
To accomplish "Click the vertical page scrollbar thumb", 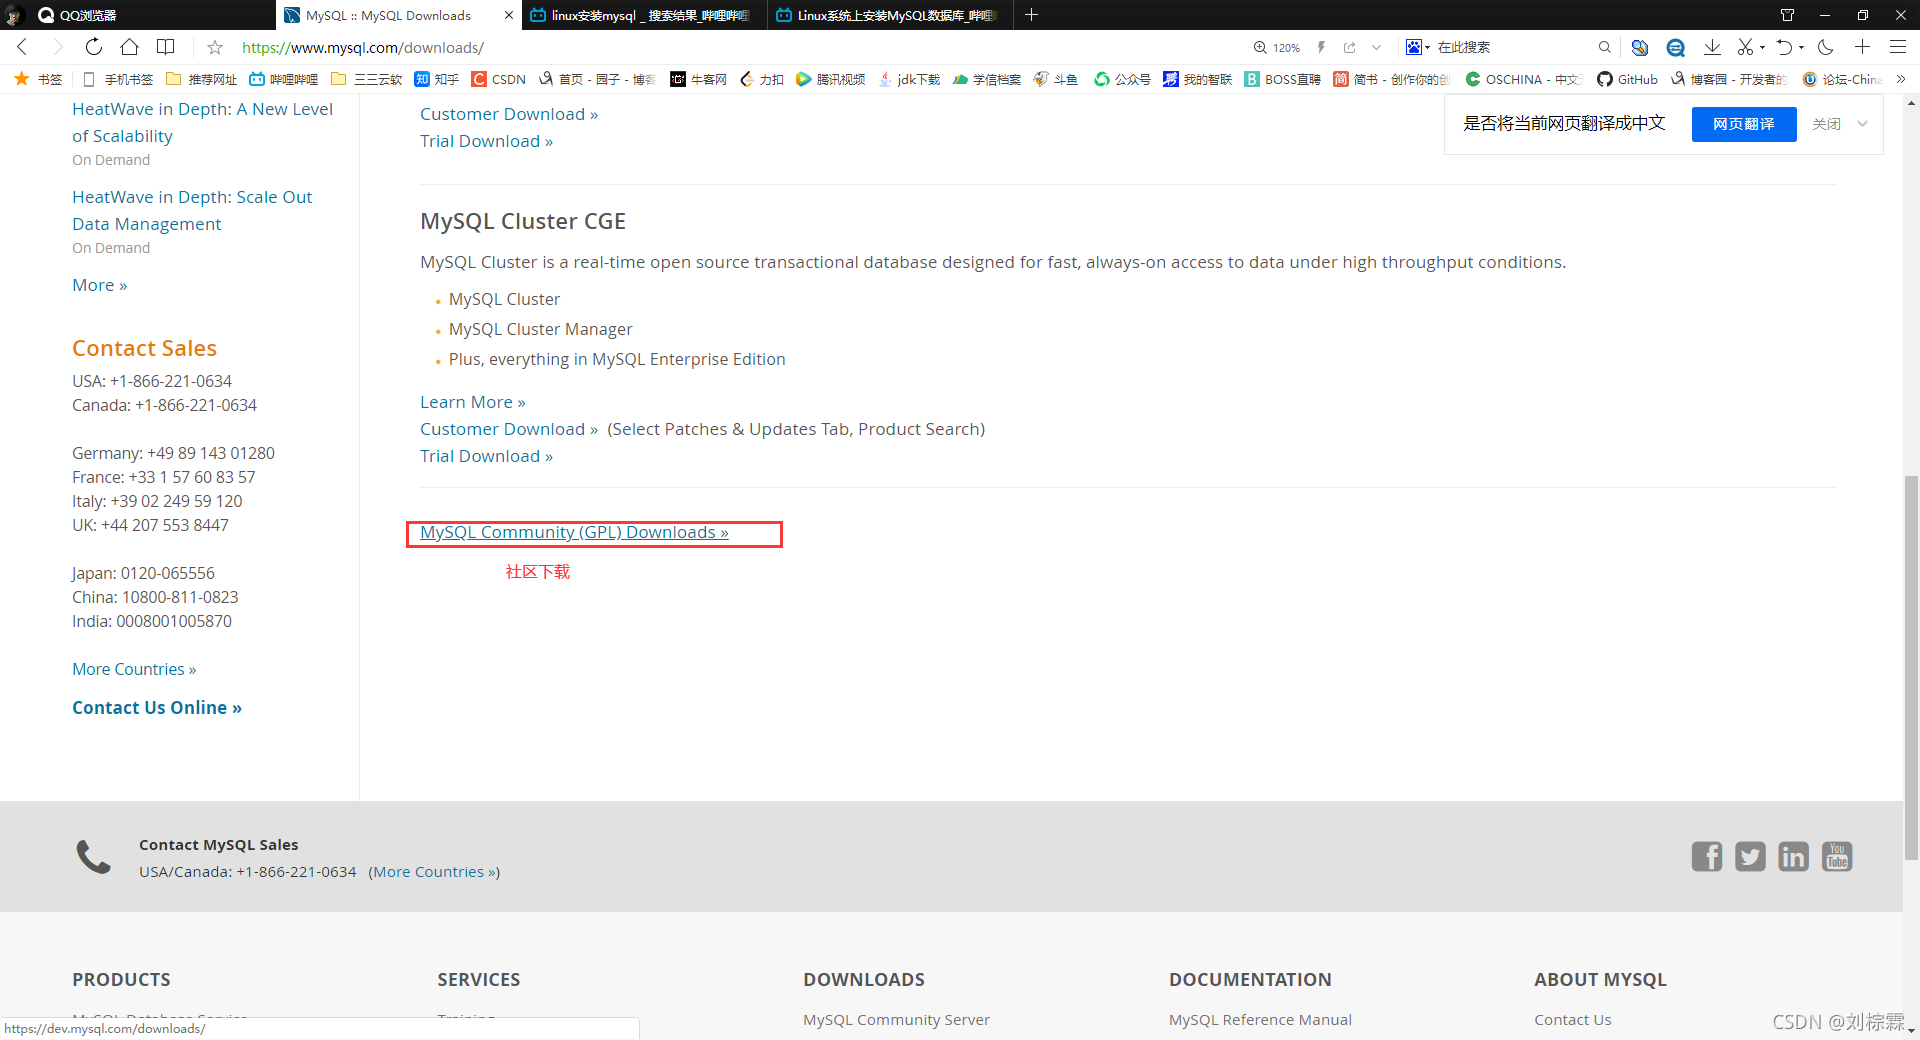I will 1911,667.
